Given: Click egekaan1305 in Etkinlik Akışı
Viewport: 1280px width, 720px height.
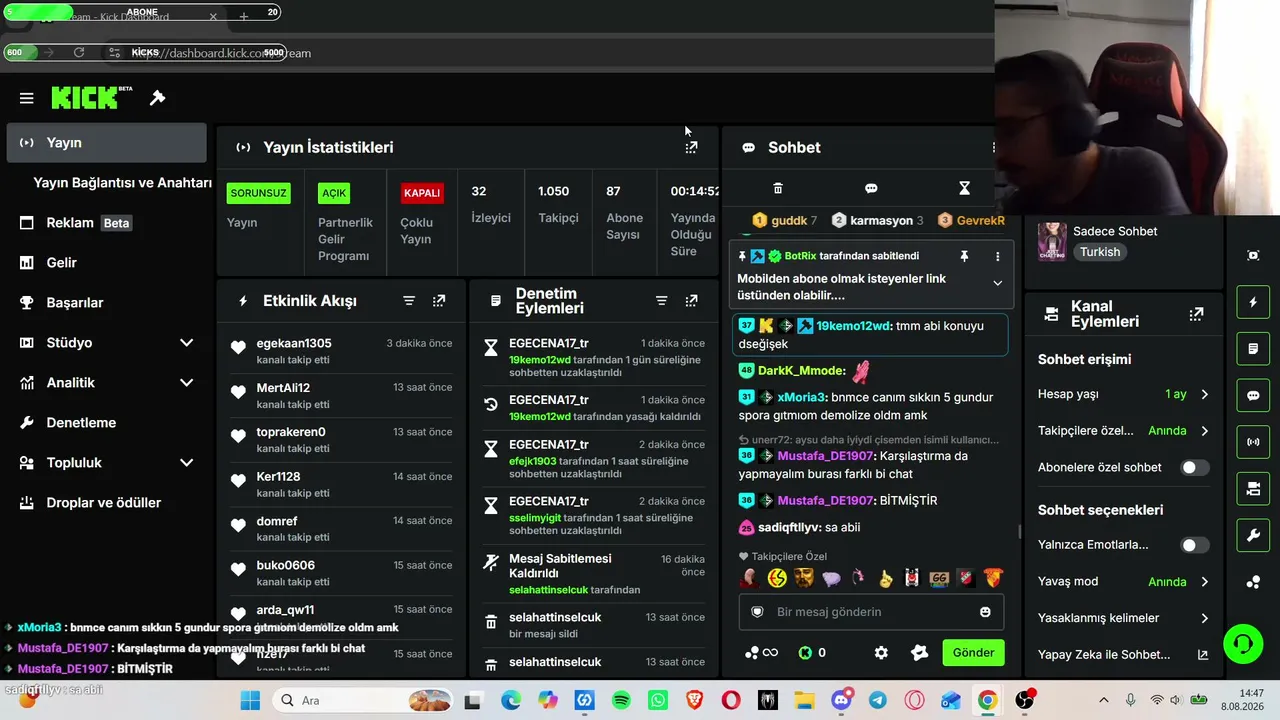Looking at the screenshot, I should [x=294, y=344].
